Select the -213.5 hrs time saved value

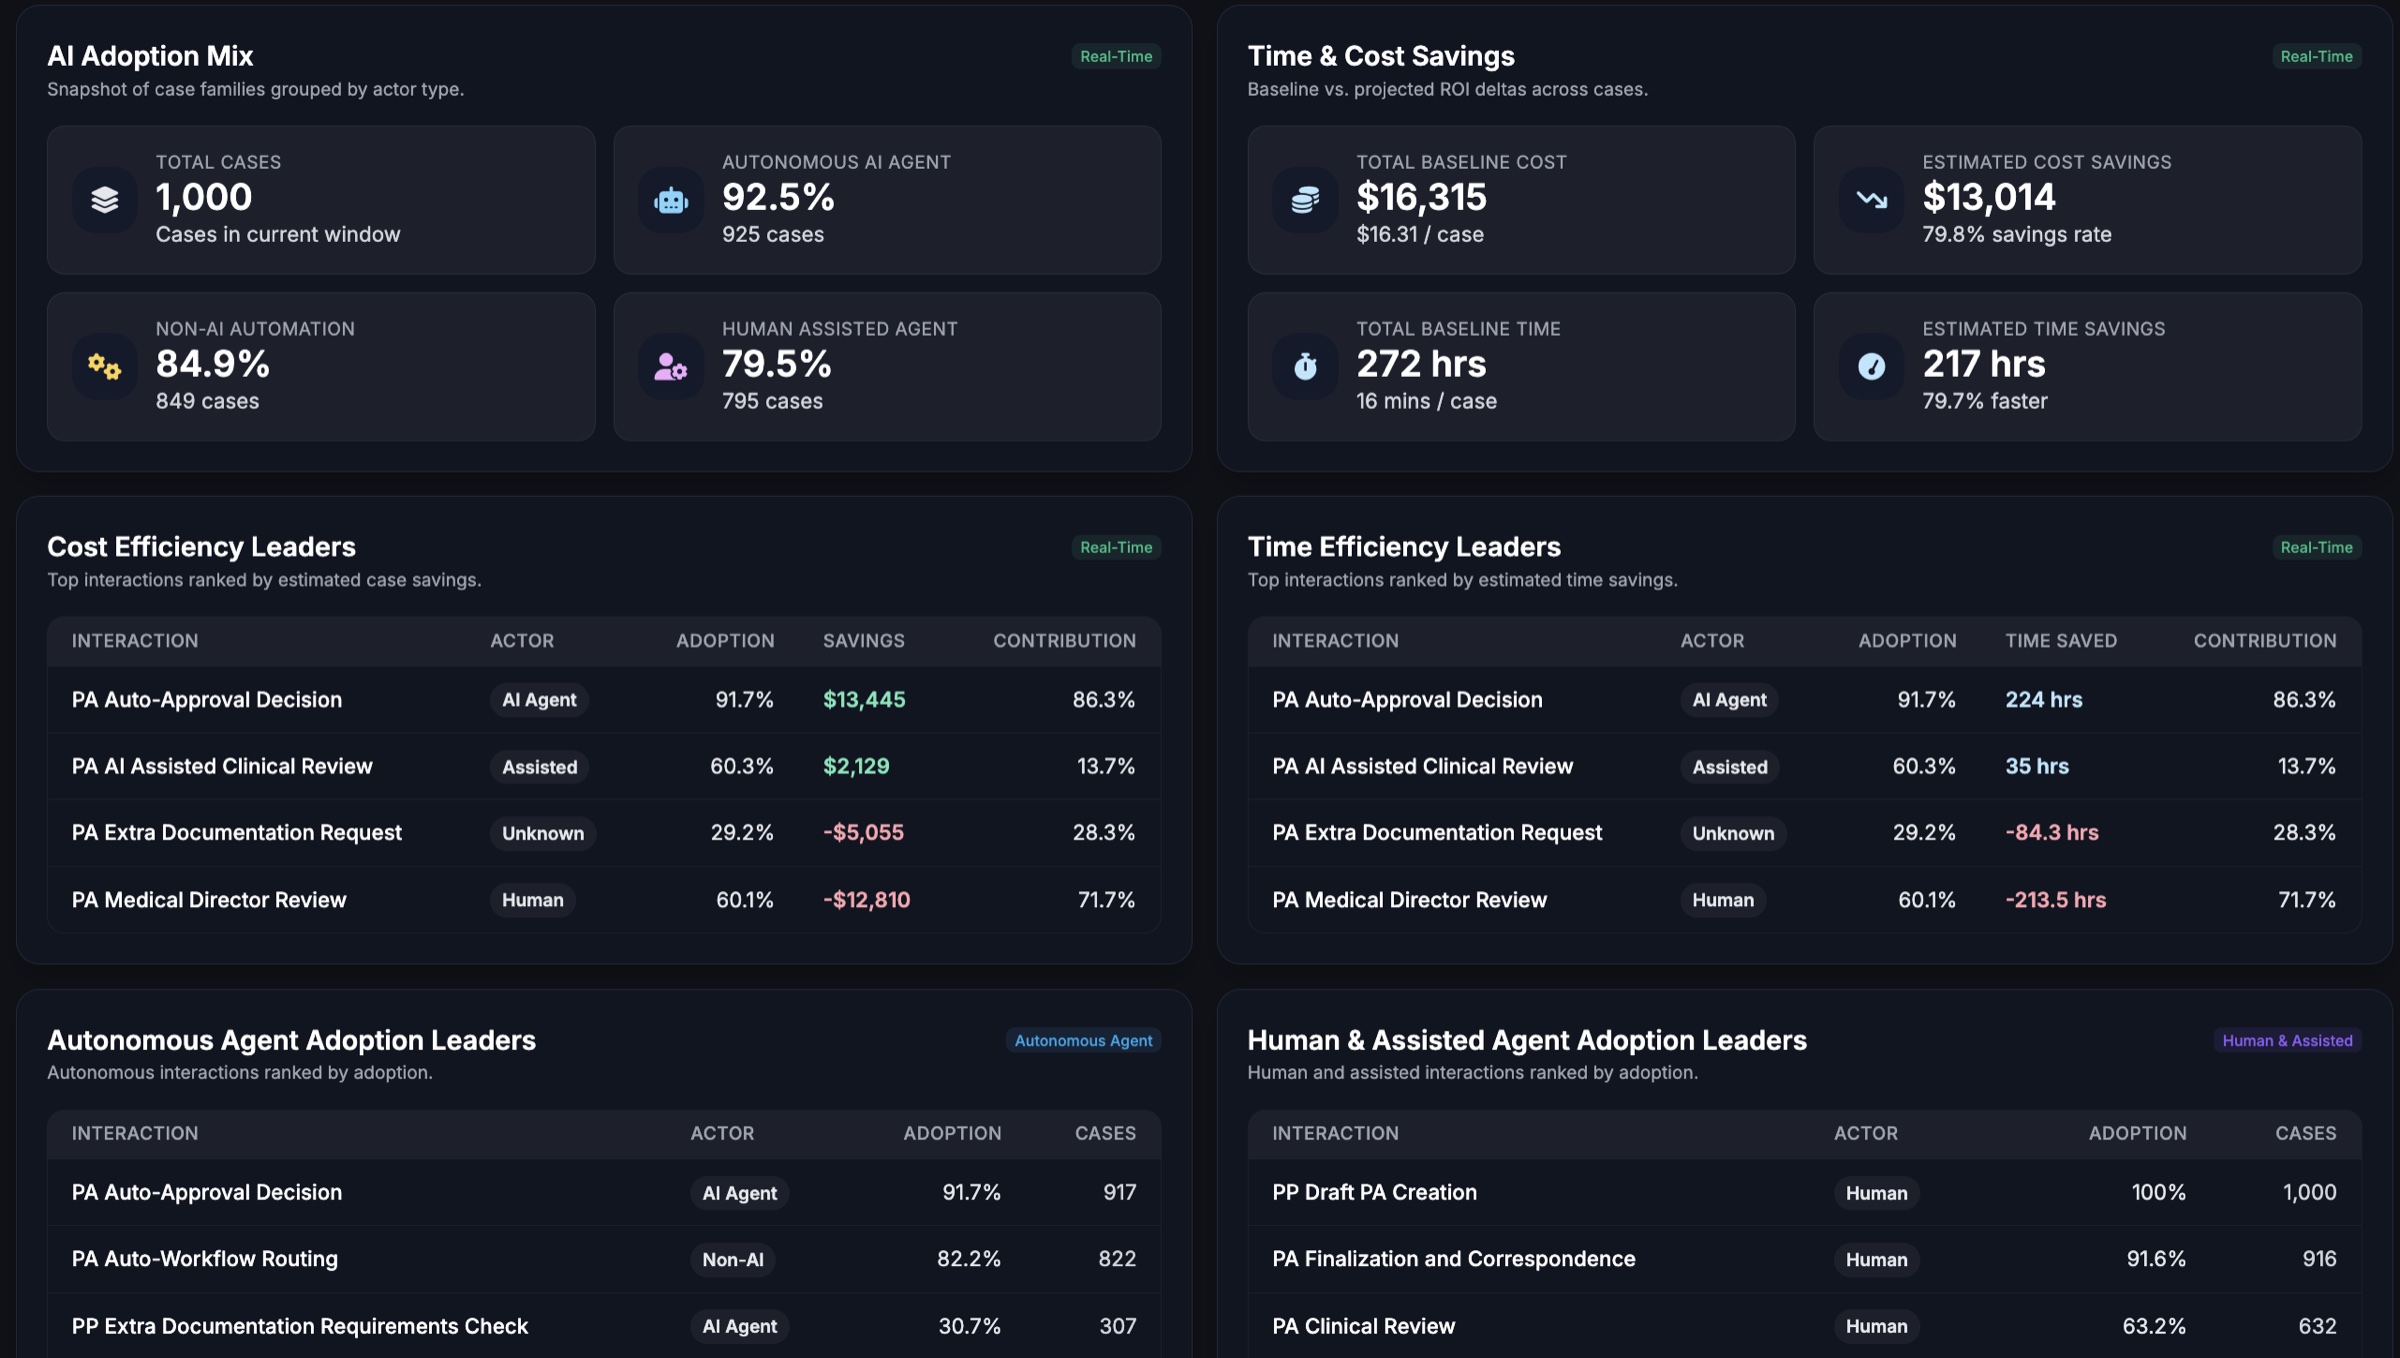pyautogui.click(x=2055, y=900)
